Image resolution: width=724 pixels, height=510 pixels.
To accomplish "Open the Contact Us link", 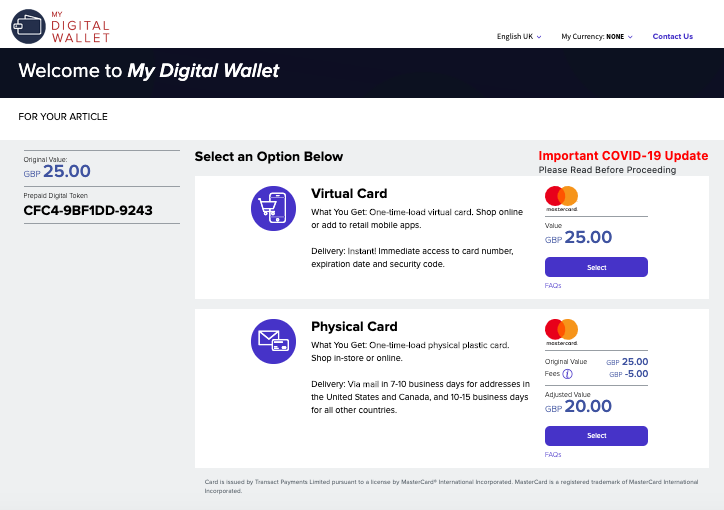I will pos(672,36).
